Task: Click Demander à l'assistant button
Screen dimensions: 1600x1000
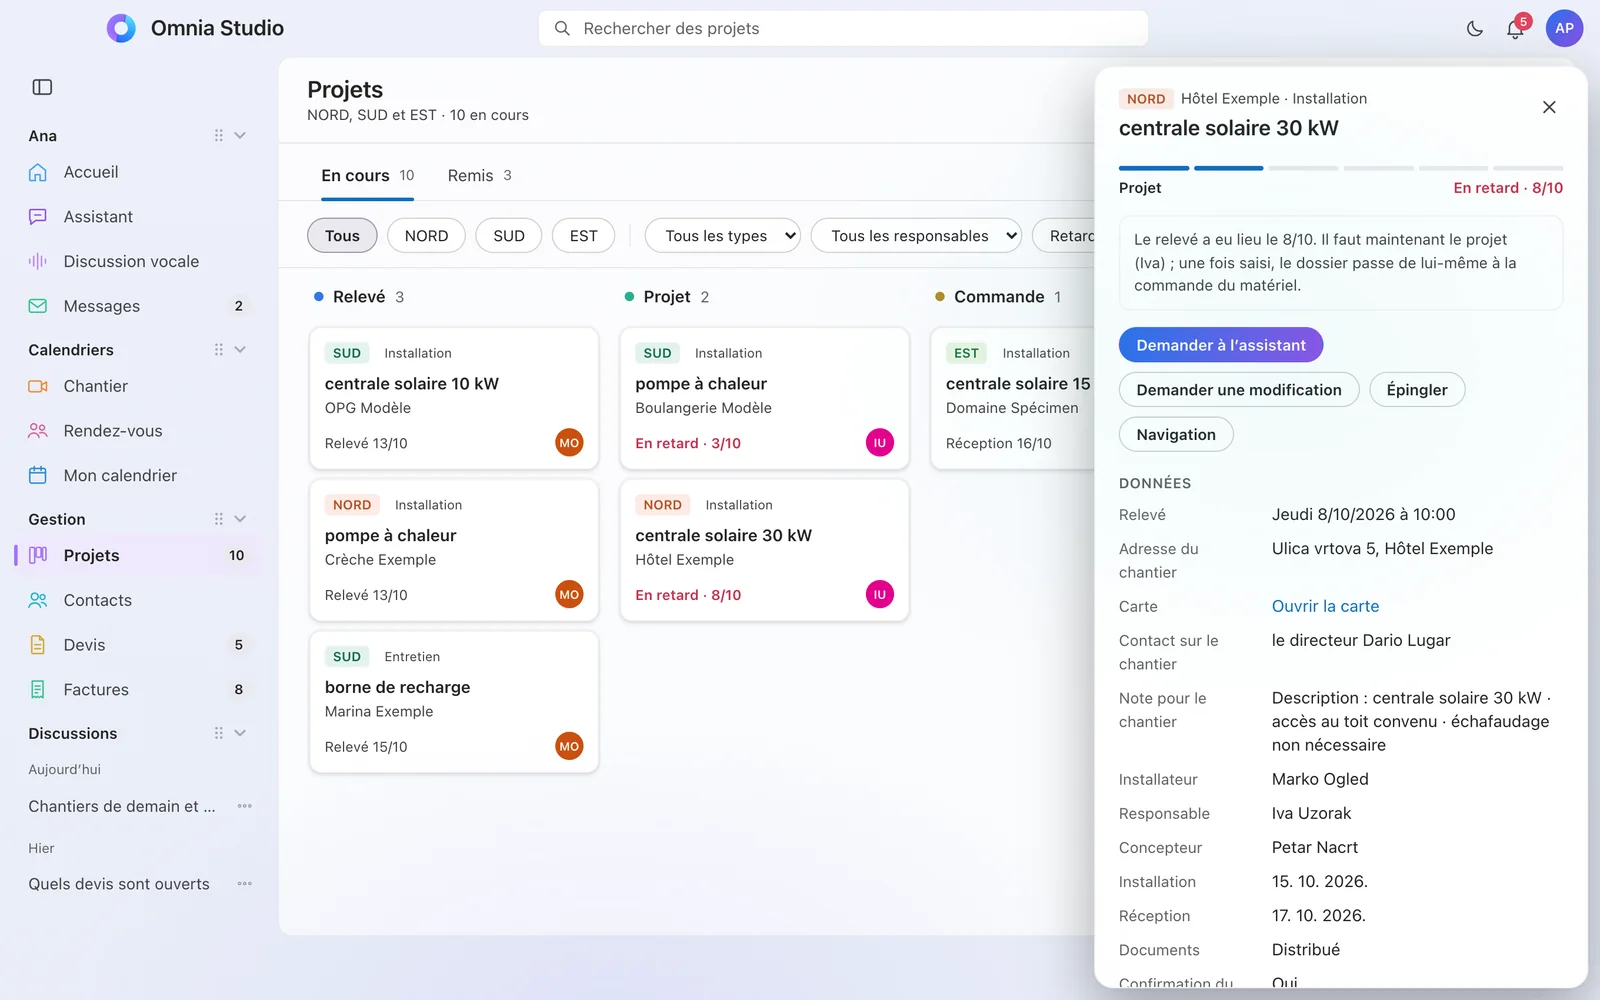Action: coord(1221,345)
